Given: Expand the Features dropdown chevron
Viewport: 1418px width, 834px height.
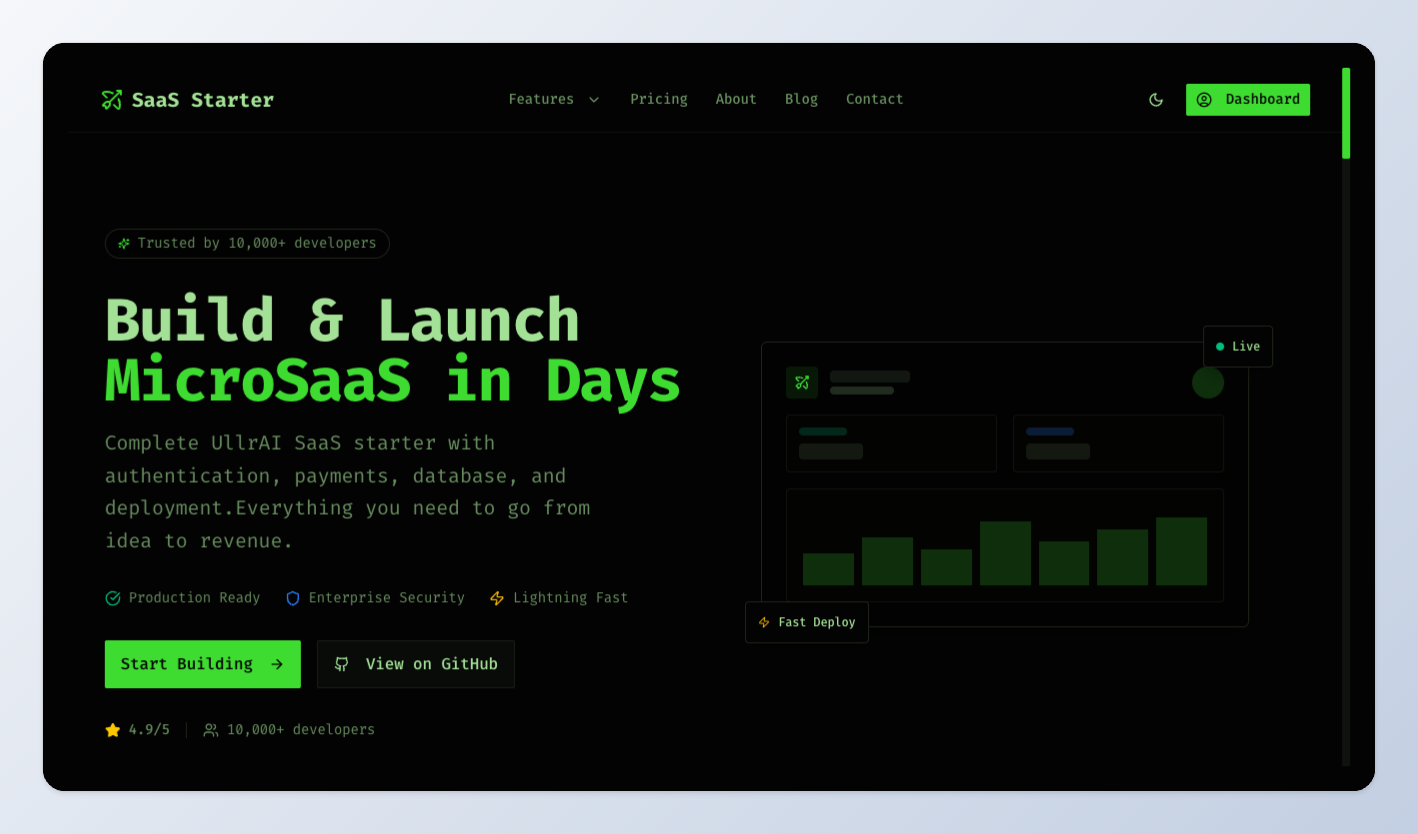Looking at the screenshot, I should [x=594, y=100].
